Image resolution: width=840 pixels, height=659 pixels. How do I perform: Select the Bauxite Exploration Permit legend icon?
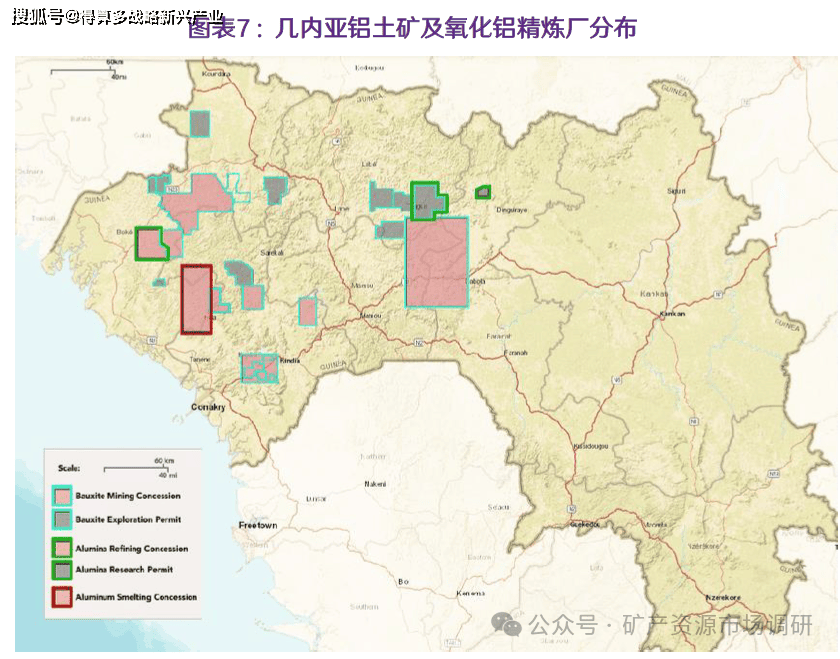pos(62,520)
